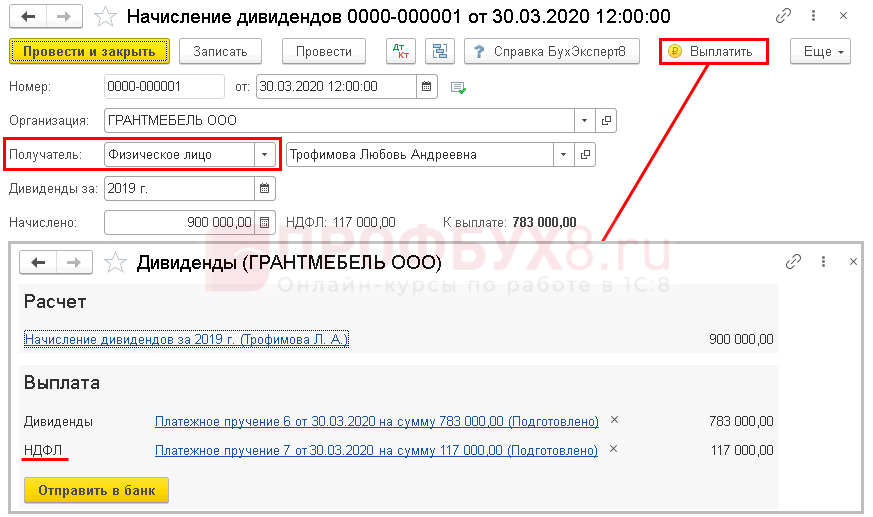Click the К выплате 783 000,00 value
The image size is (873, 517).
[544, 222]
